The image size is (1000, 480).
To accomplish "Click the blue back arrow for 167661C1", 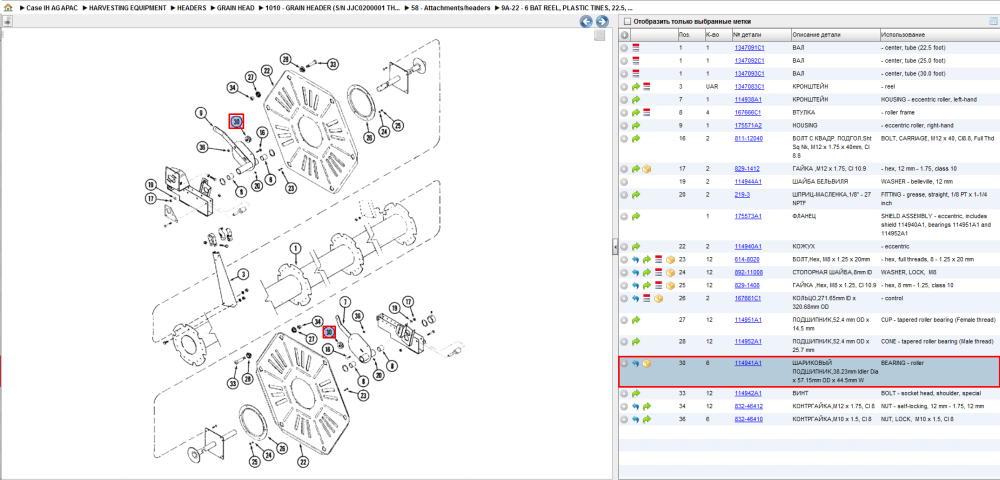I will (636, 298).
